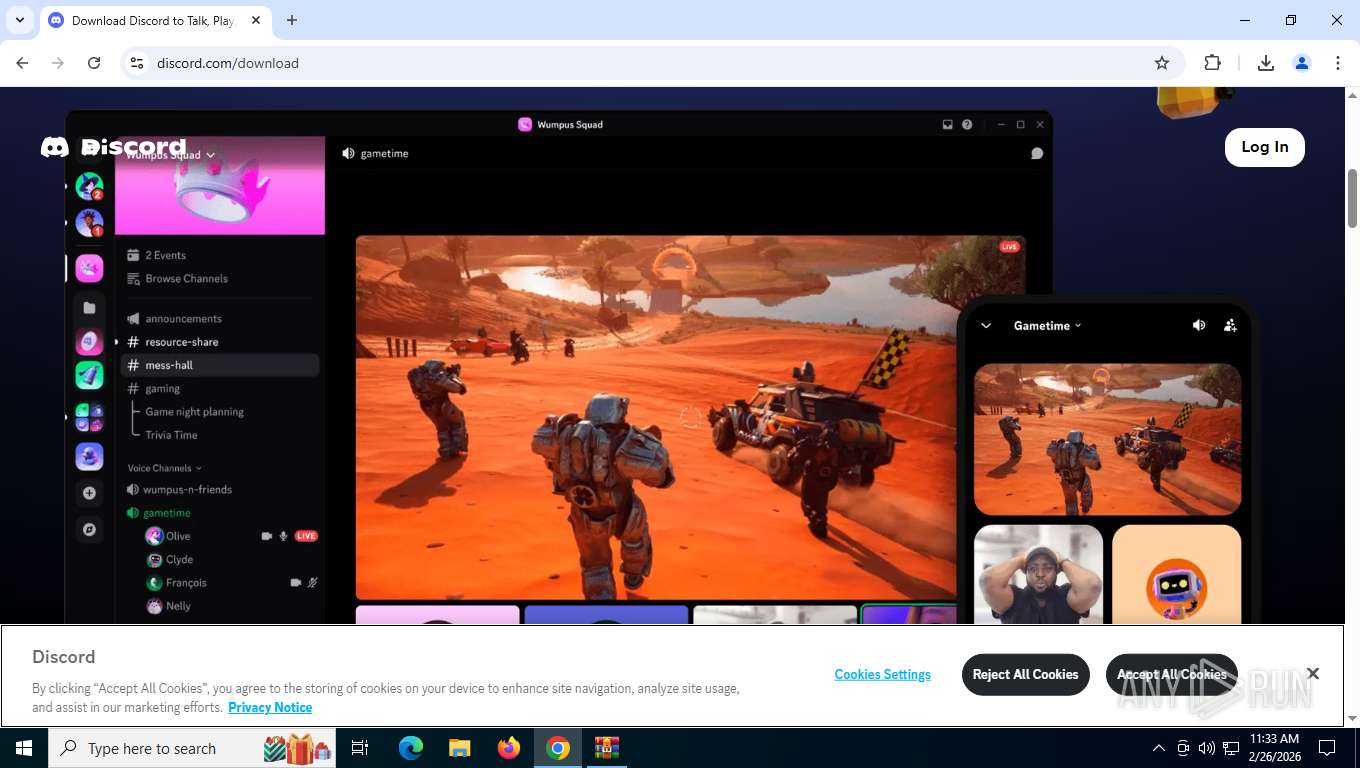Go back using the browser back arrow
Viewport: 1360px width, 768px height.
point(22,63)
